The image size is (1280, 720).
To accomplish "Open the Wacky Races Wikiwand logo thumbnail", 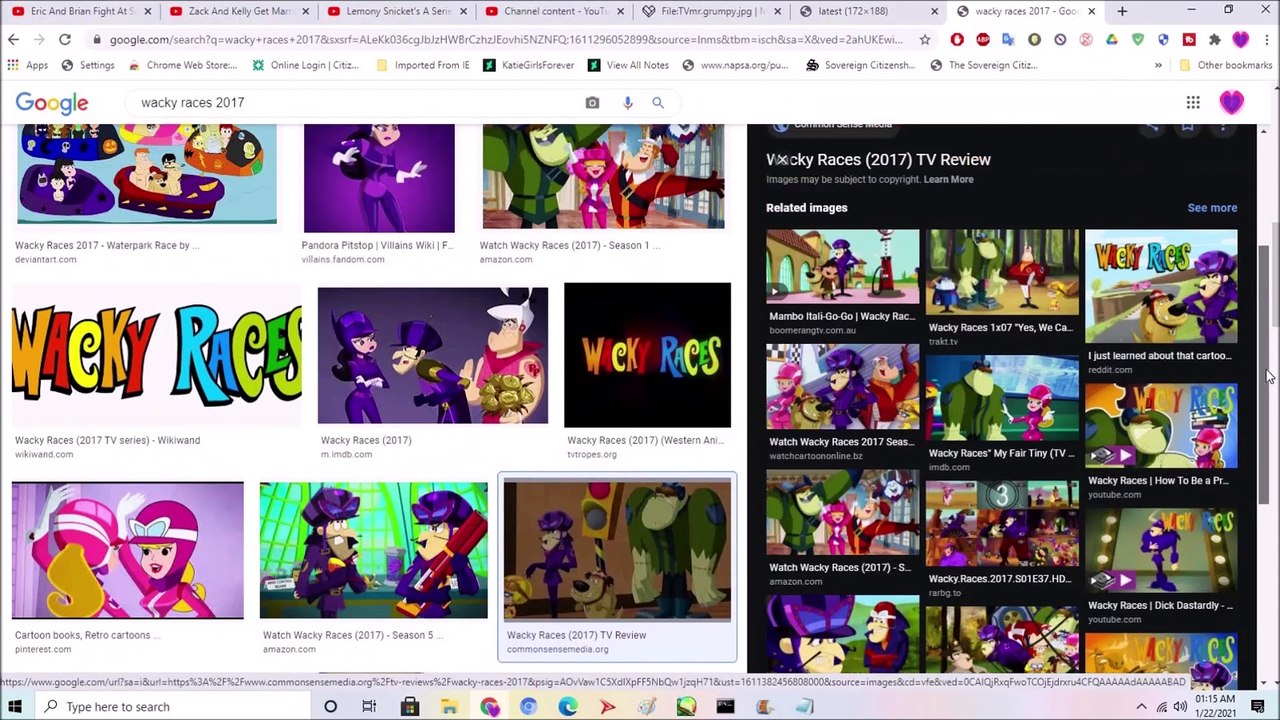I will pos(157,355).
